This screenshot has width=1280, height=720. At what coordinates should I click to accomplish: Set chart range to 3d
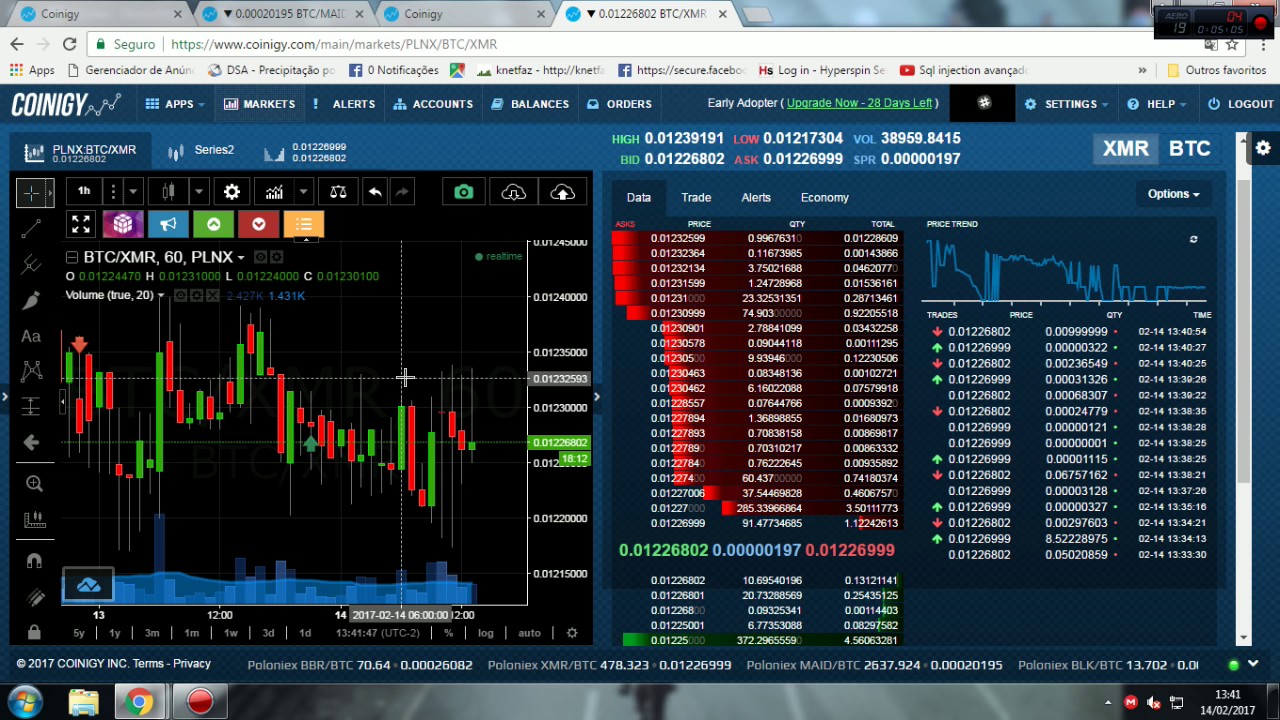click(268, 632)
